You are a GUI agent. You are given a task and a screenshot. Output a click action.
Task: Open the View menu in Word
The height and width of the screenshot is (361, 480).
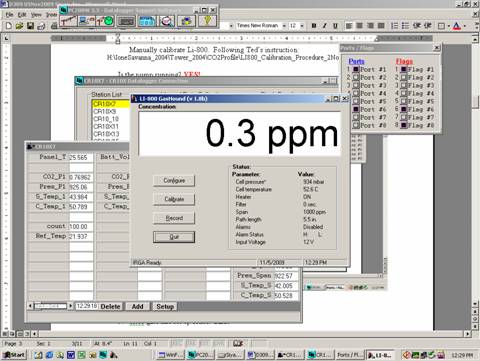click(36, 15)
